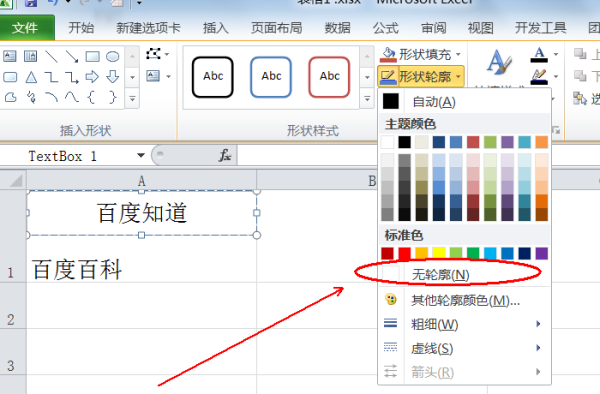Pick the dark red standard color swatch

pyautogui.click(x=387, y=253)
